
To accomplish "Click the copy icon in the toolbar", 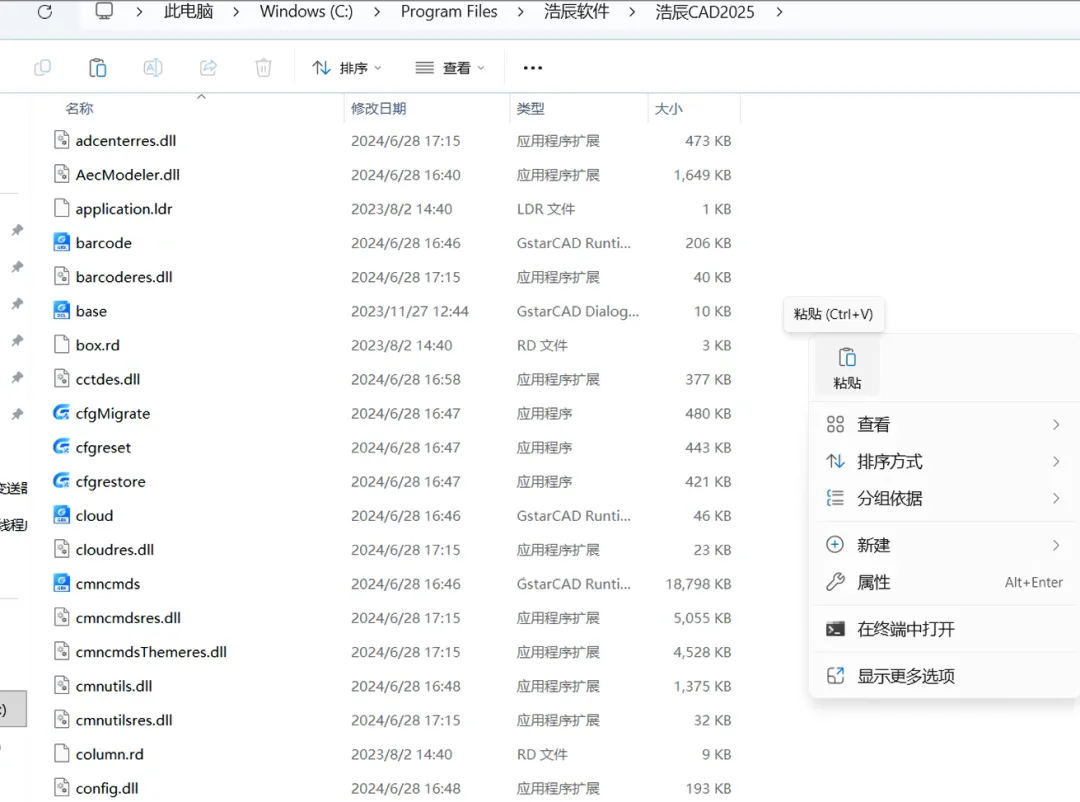I will tap(43, 68).
